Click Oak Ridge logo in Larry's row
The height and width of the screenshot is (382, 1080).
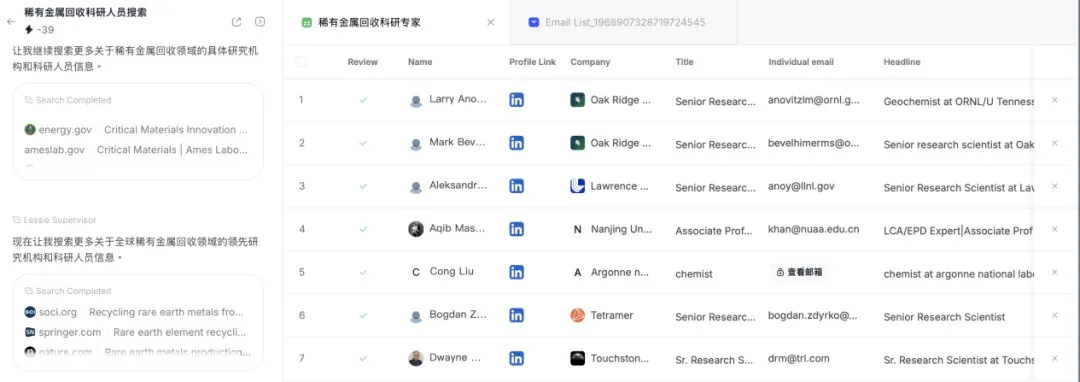pos(577,100)
